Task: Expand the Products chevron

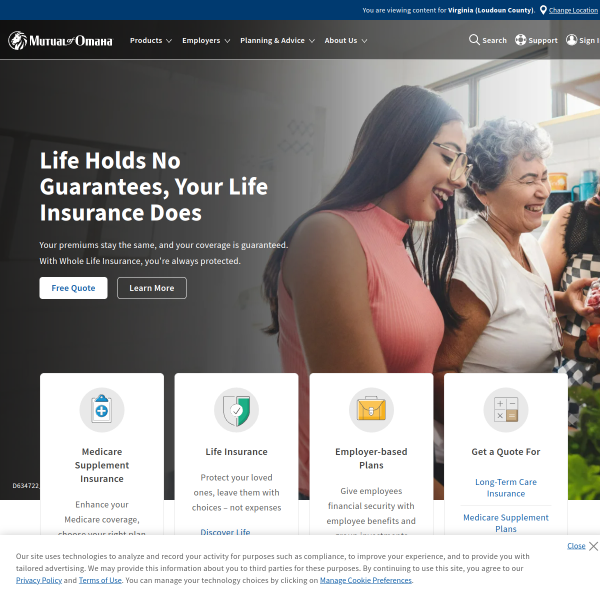Action: click(169, 41)
